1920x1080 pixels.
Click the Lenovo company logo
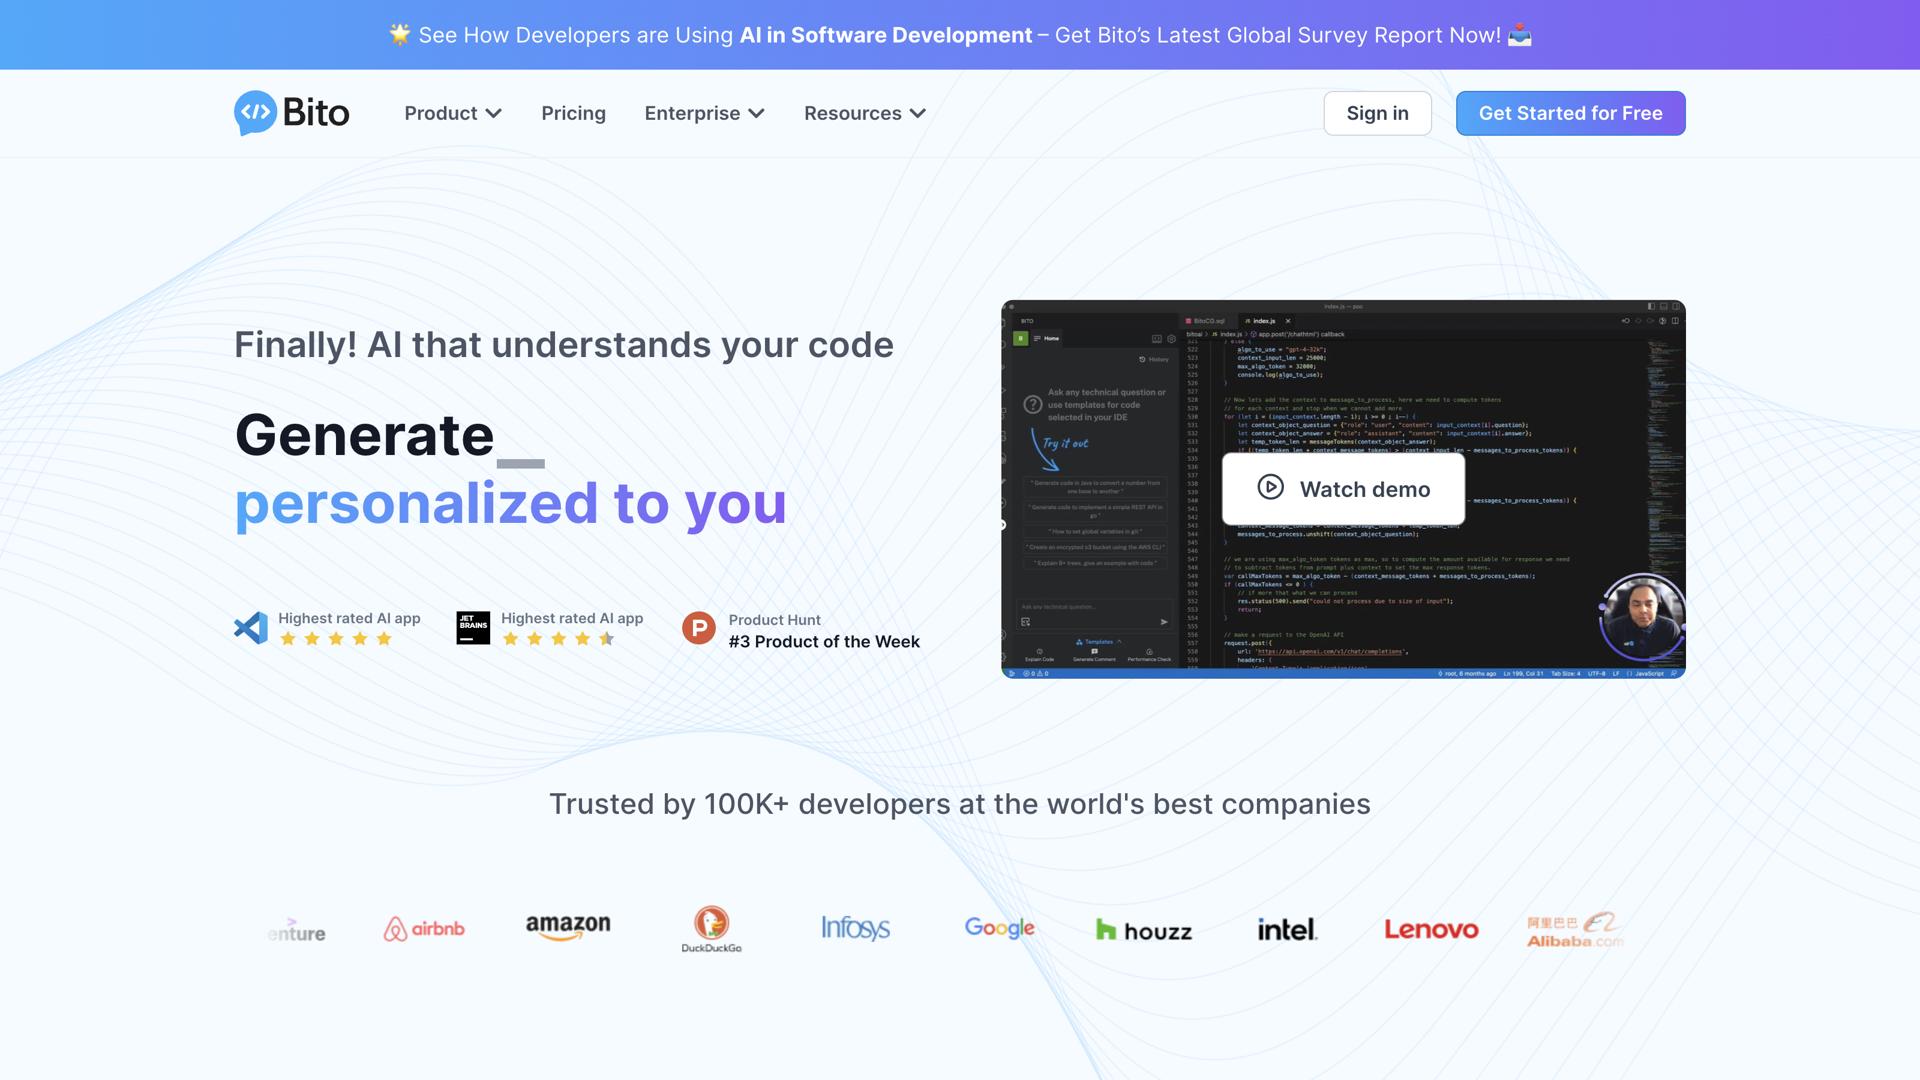(x=1431, y=929)
